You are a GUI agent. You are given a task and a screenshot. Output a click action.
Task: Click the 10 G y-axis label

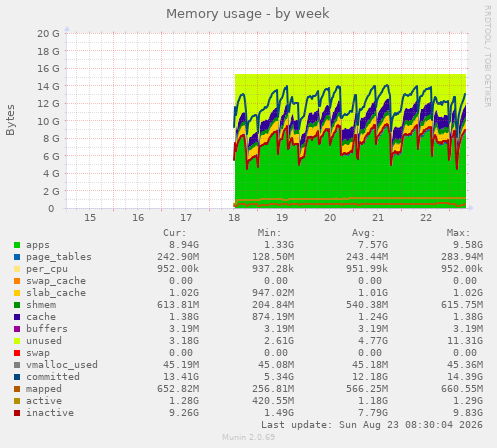tap(48, 121)
